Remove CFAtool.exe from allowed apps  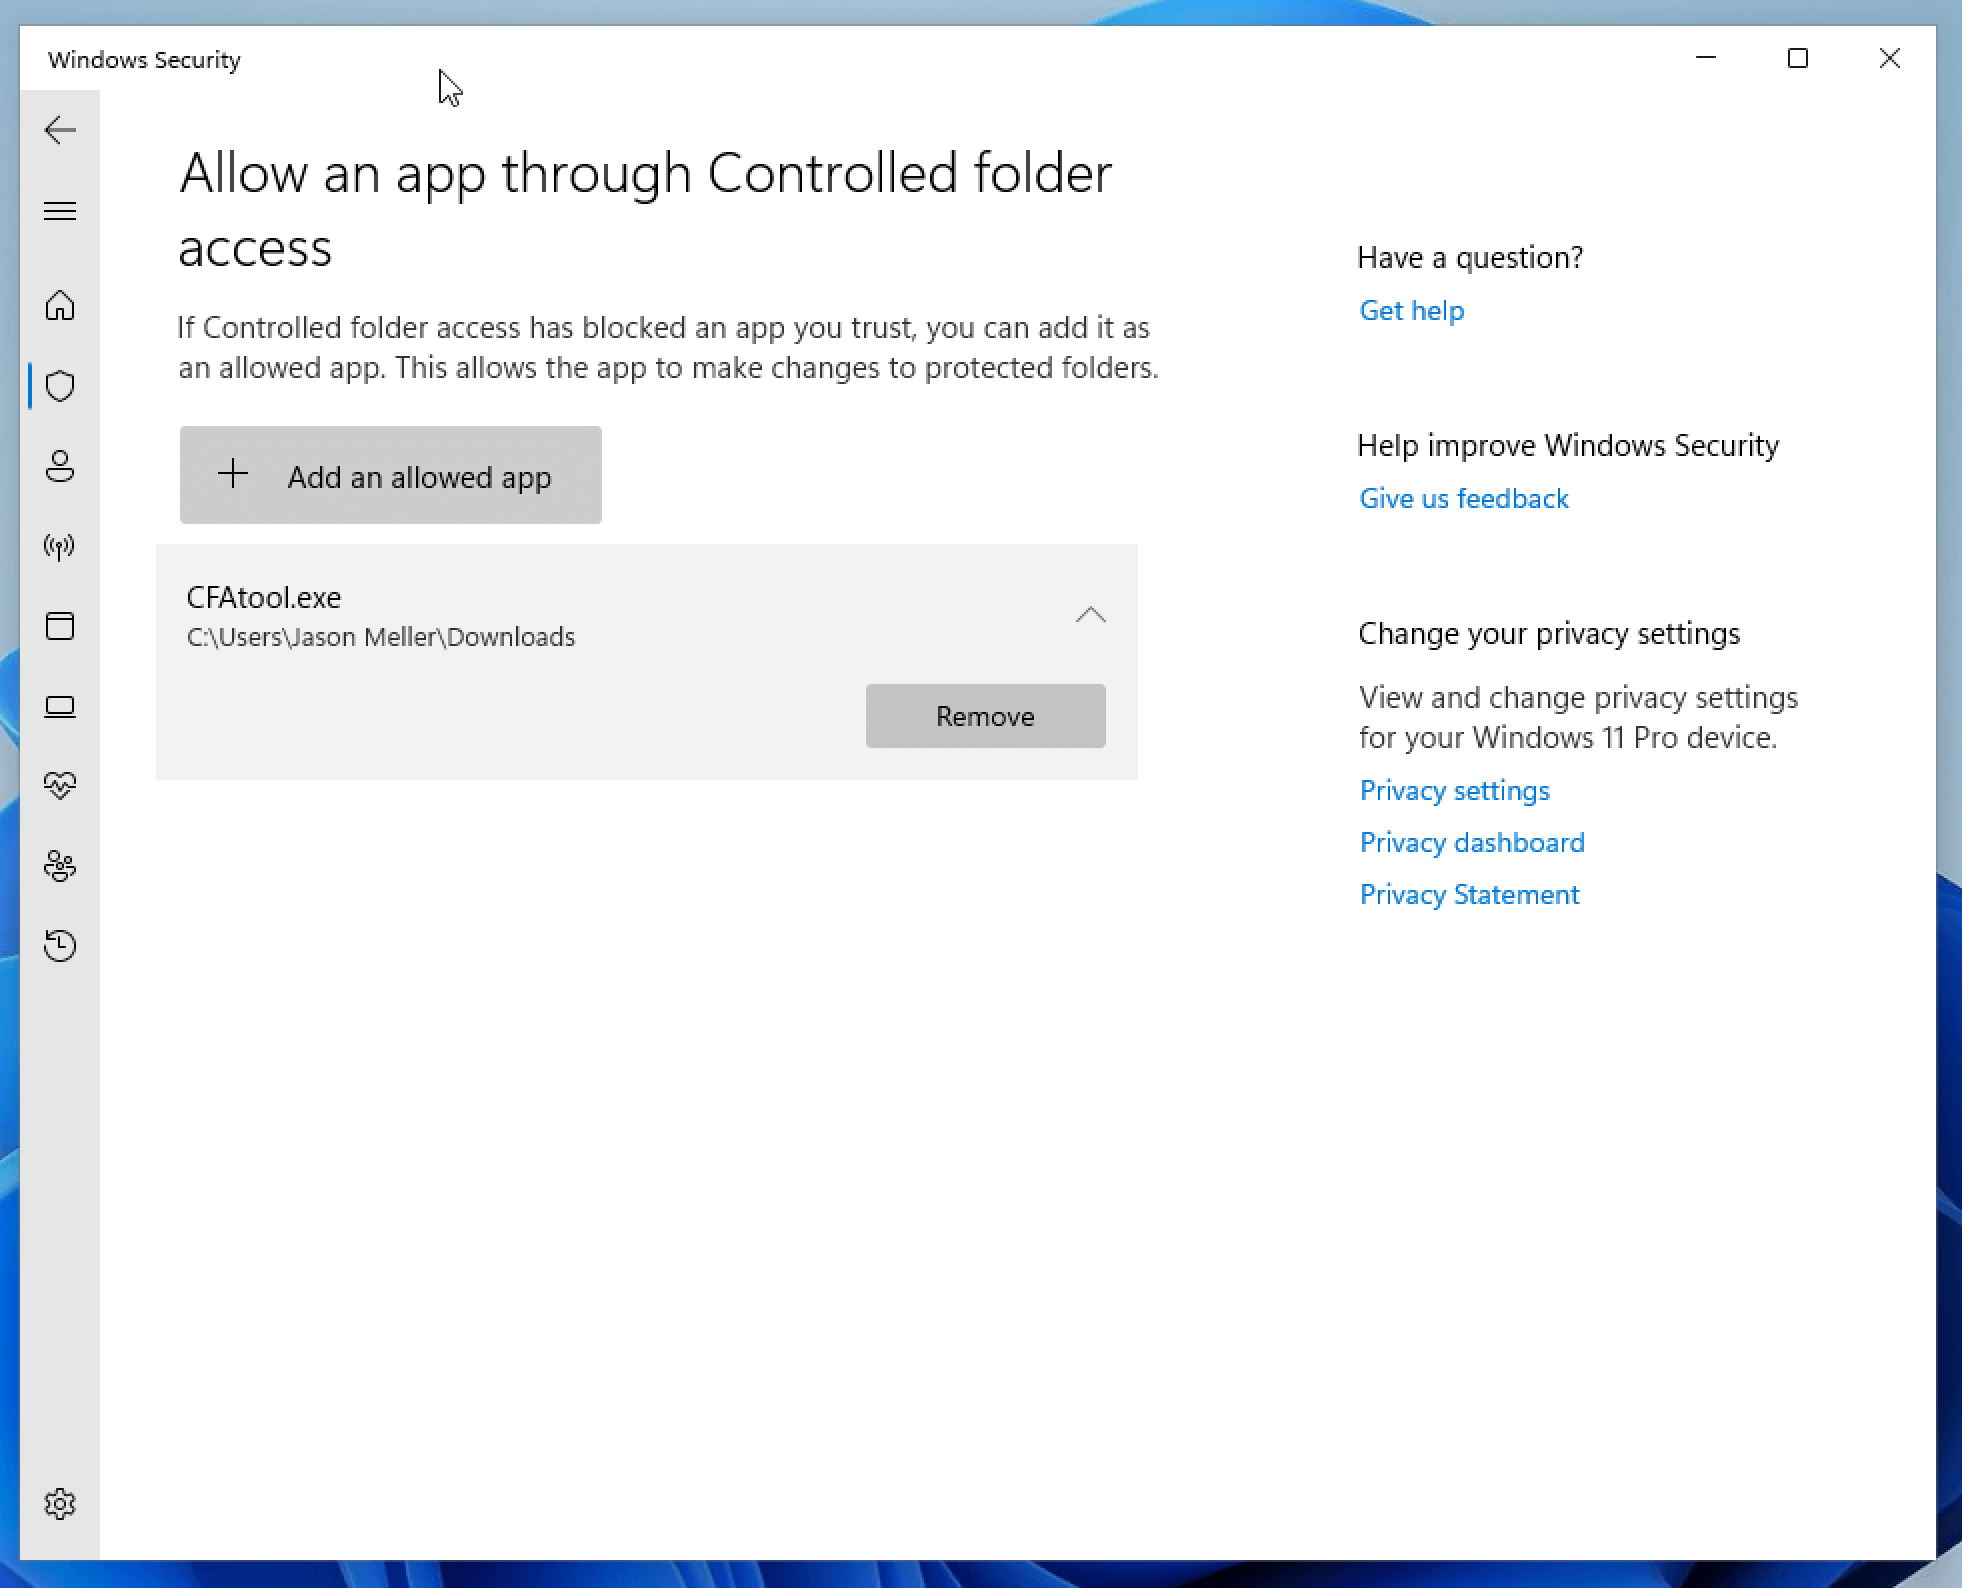985,716
